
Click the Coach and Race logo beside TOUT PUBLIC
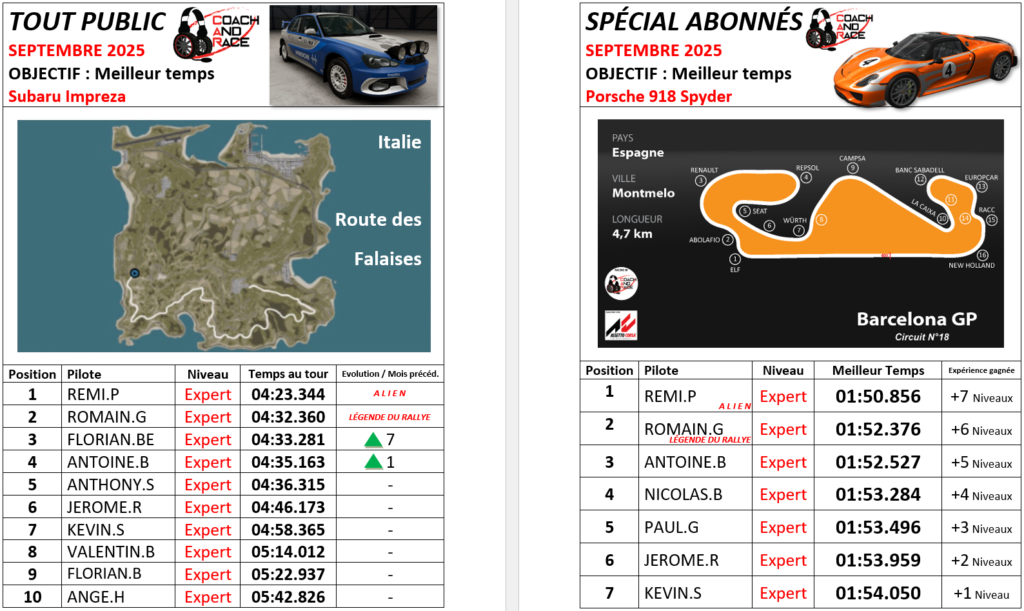pyautogui.click(x=216, y=33)
